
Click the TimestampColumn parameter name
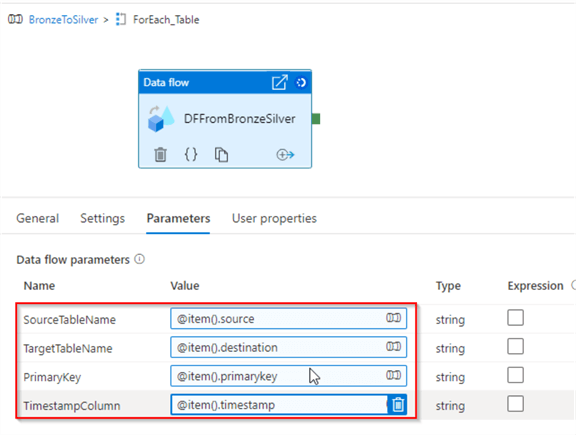point(72,406)
